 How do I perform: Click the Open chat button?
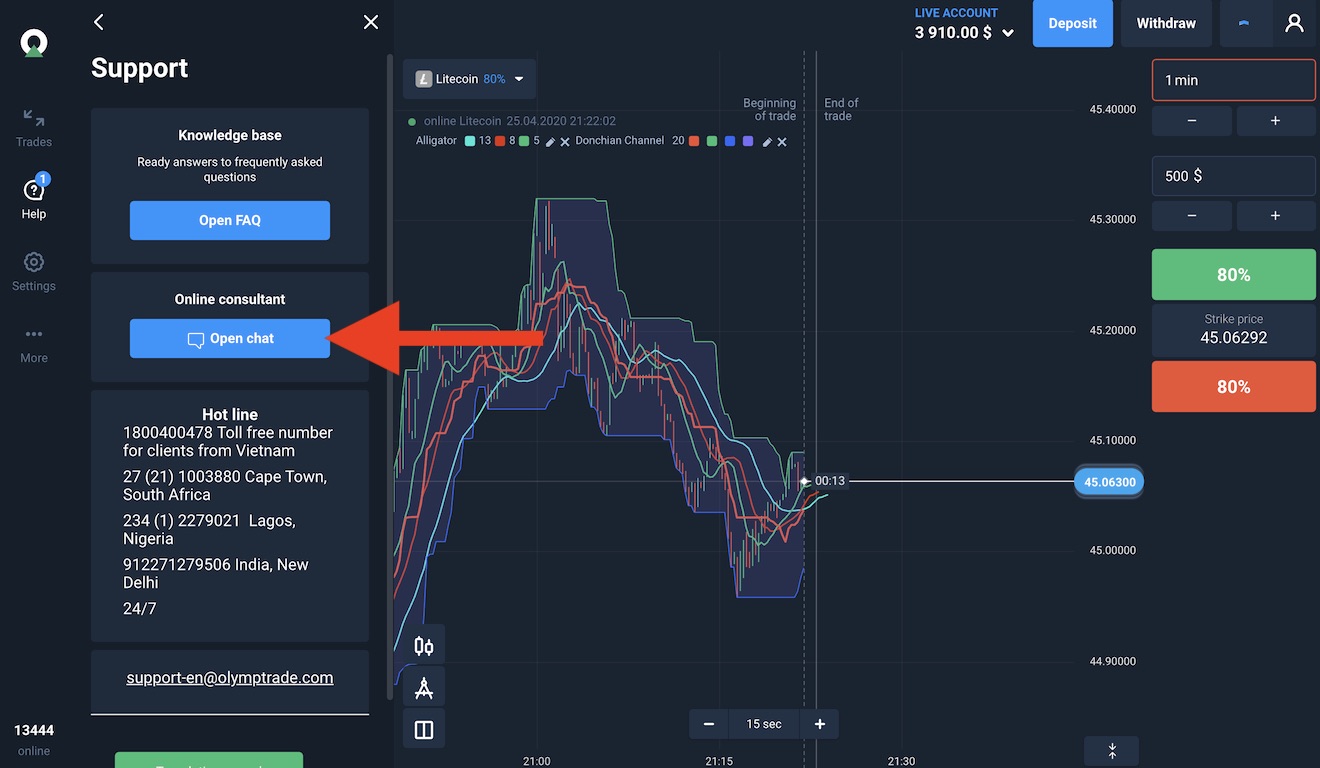(x=230, y=339)
